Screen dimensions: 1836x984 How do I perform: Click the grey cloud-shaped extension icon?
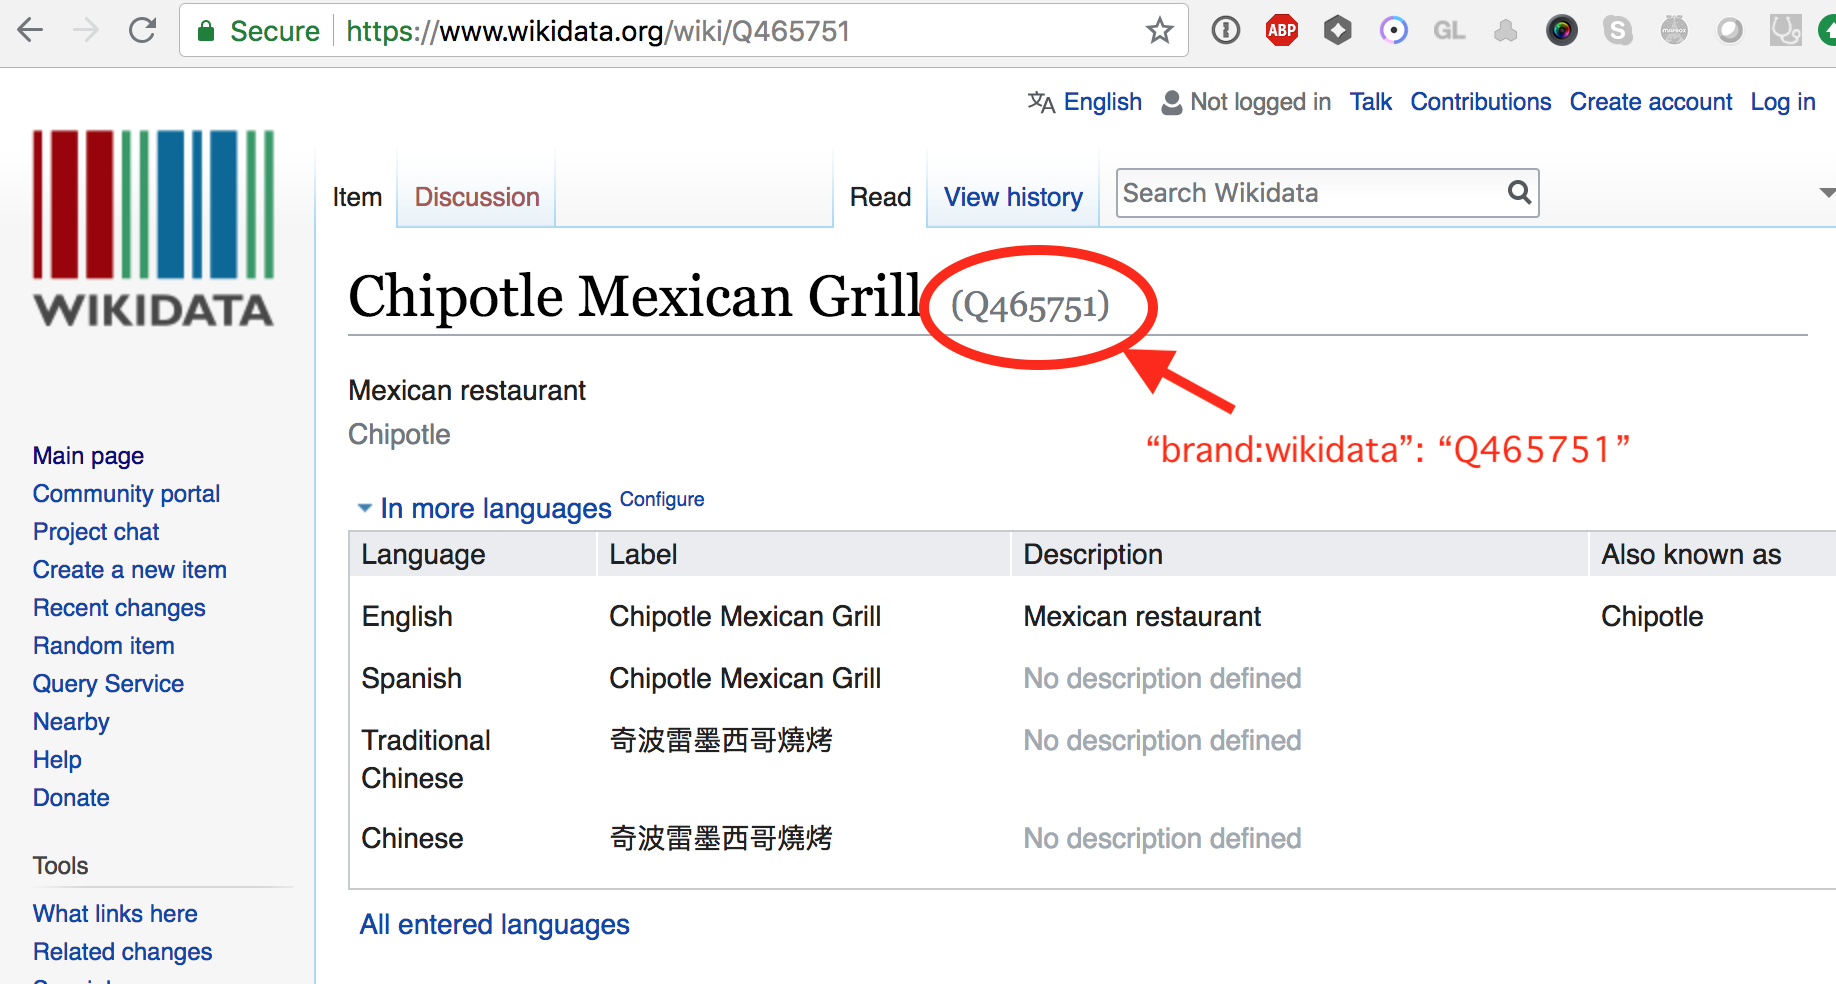click(x=1506, y=31)
